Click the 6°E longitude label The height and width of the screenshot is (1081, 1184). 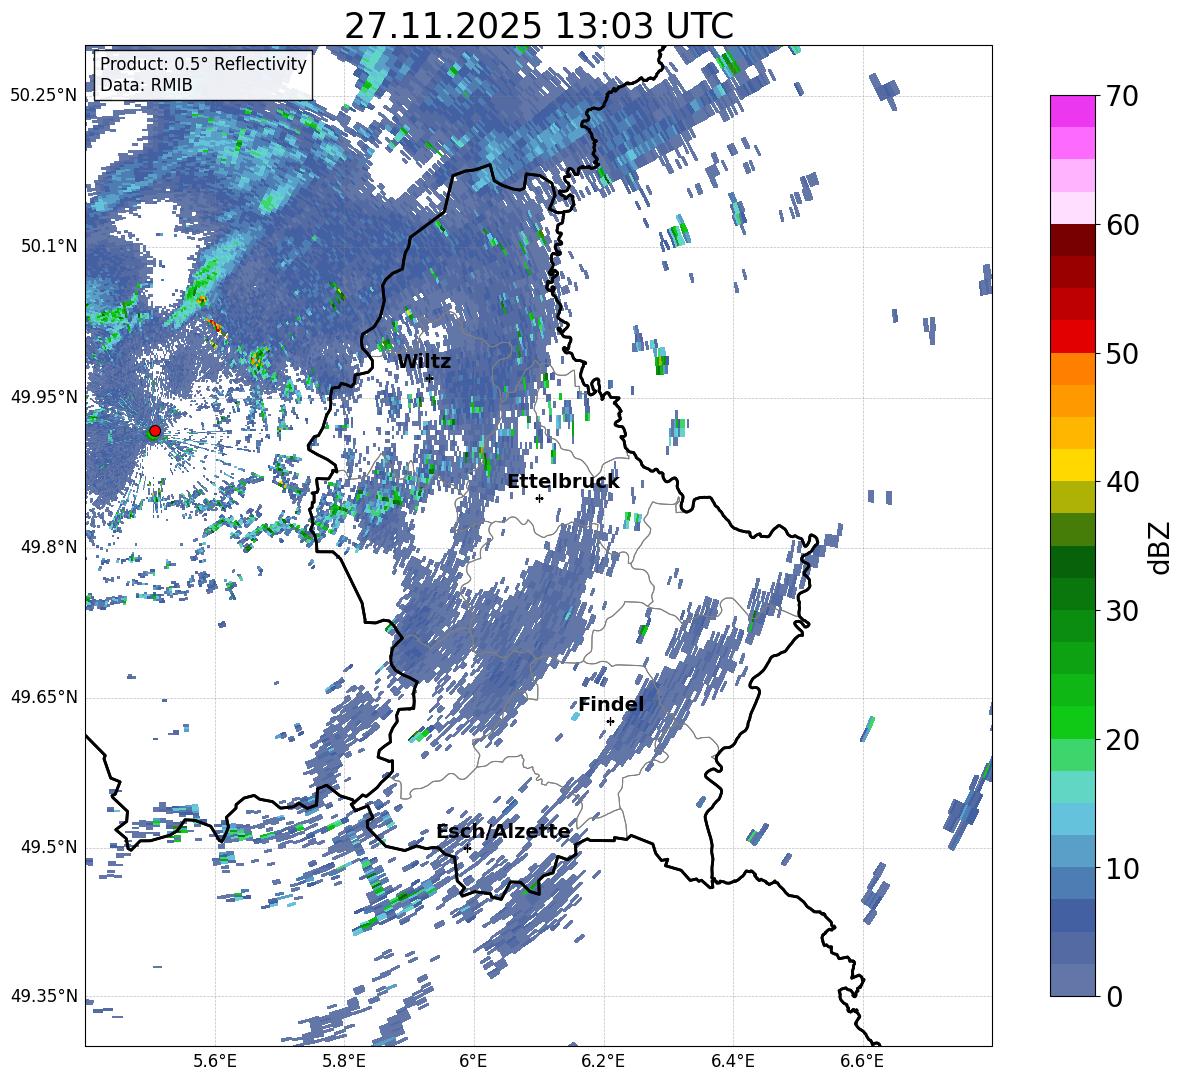473,1062
